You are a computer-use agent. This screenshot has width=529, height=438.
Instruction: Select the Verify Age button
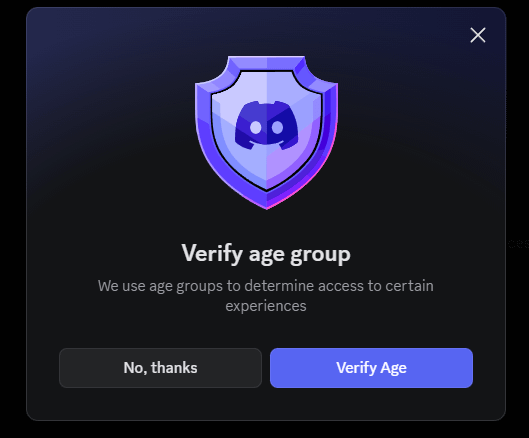click(x=371, y=368)
